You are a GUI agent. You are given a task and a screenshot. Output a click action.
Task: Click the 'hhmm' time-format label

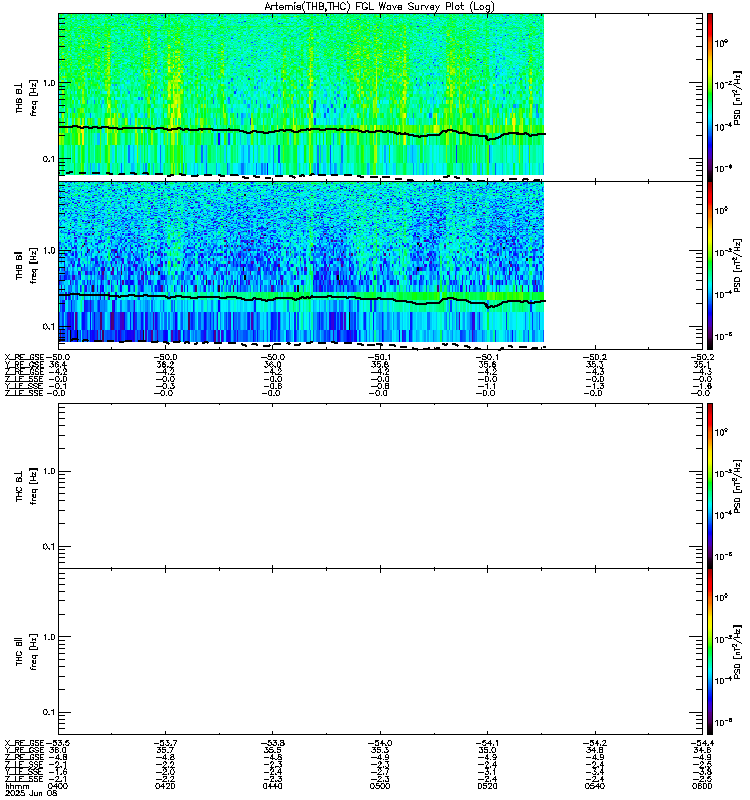point(16,786)
